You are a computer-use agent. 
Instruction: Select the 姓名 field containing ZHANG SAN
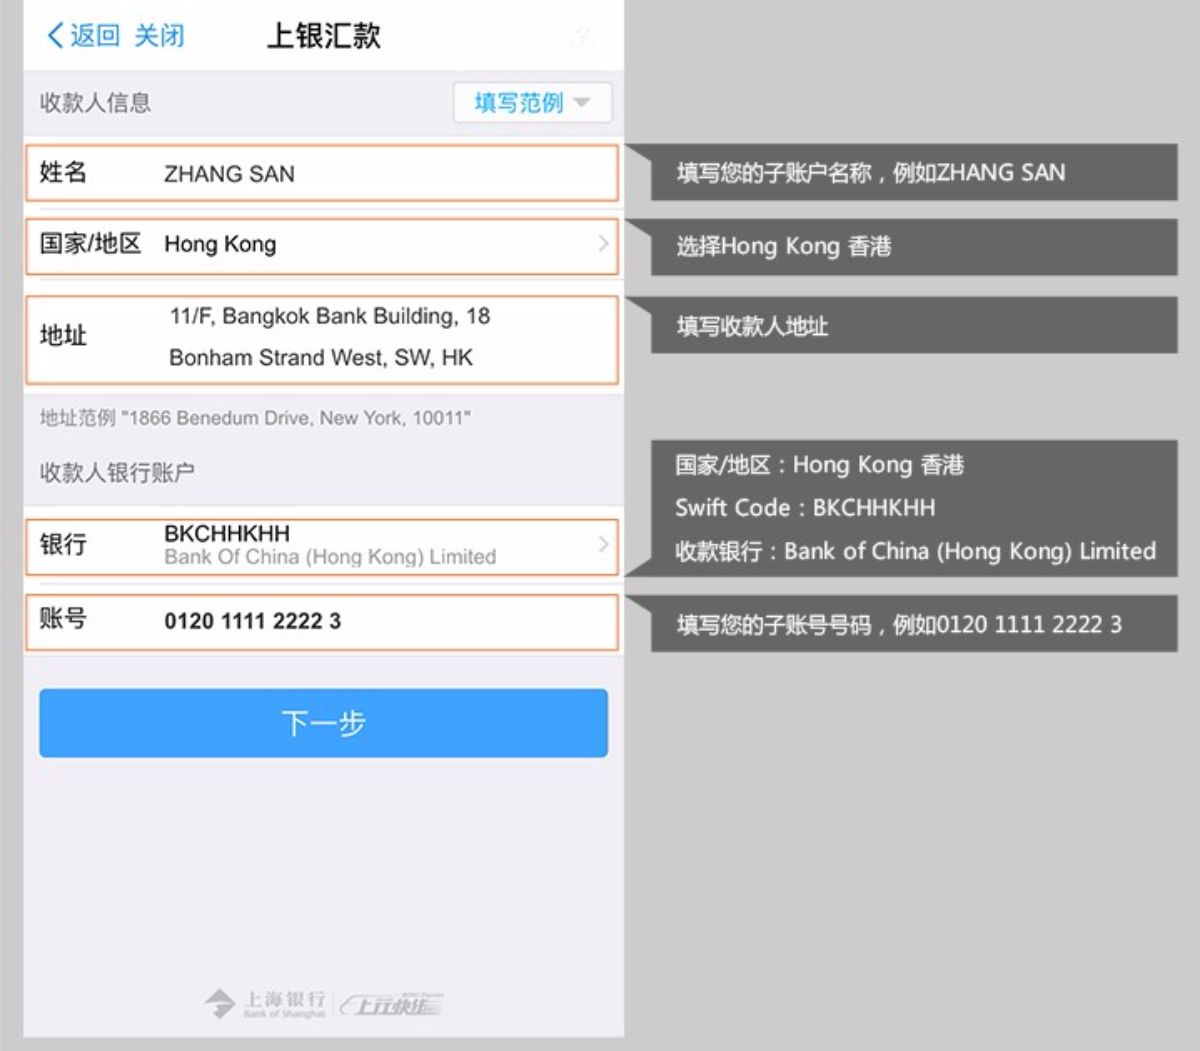tap(321, 173)
